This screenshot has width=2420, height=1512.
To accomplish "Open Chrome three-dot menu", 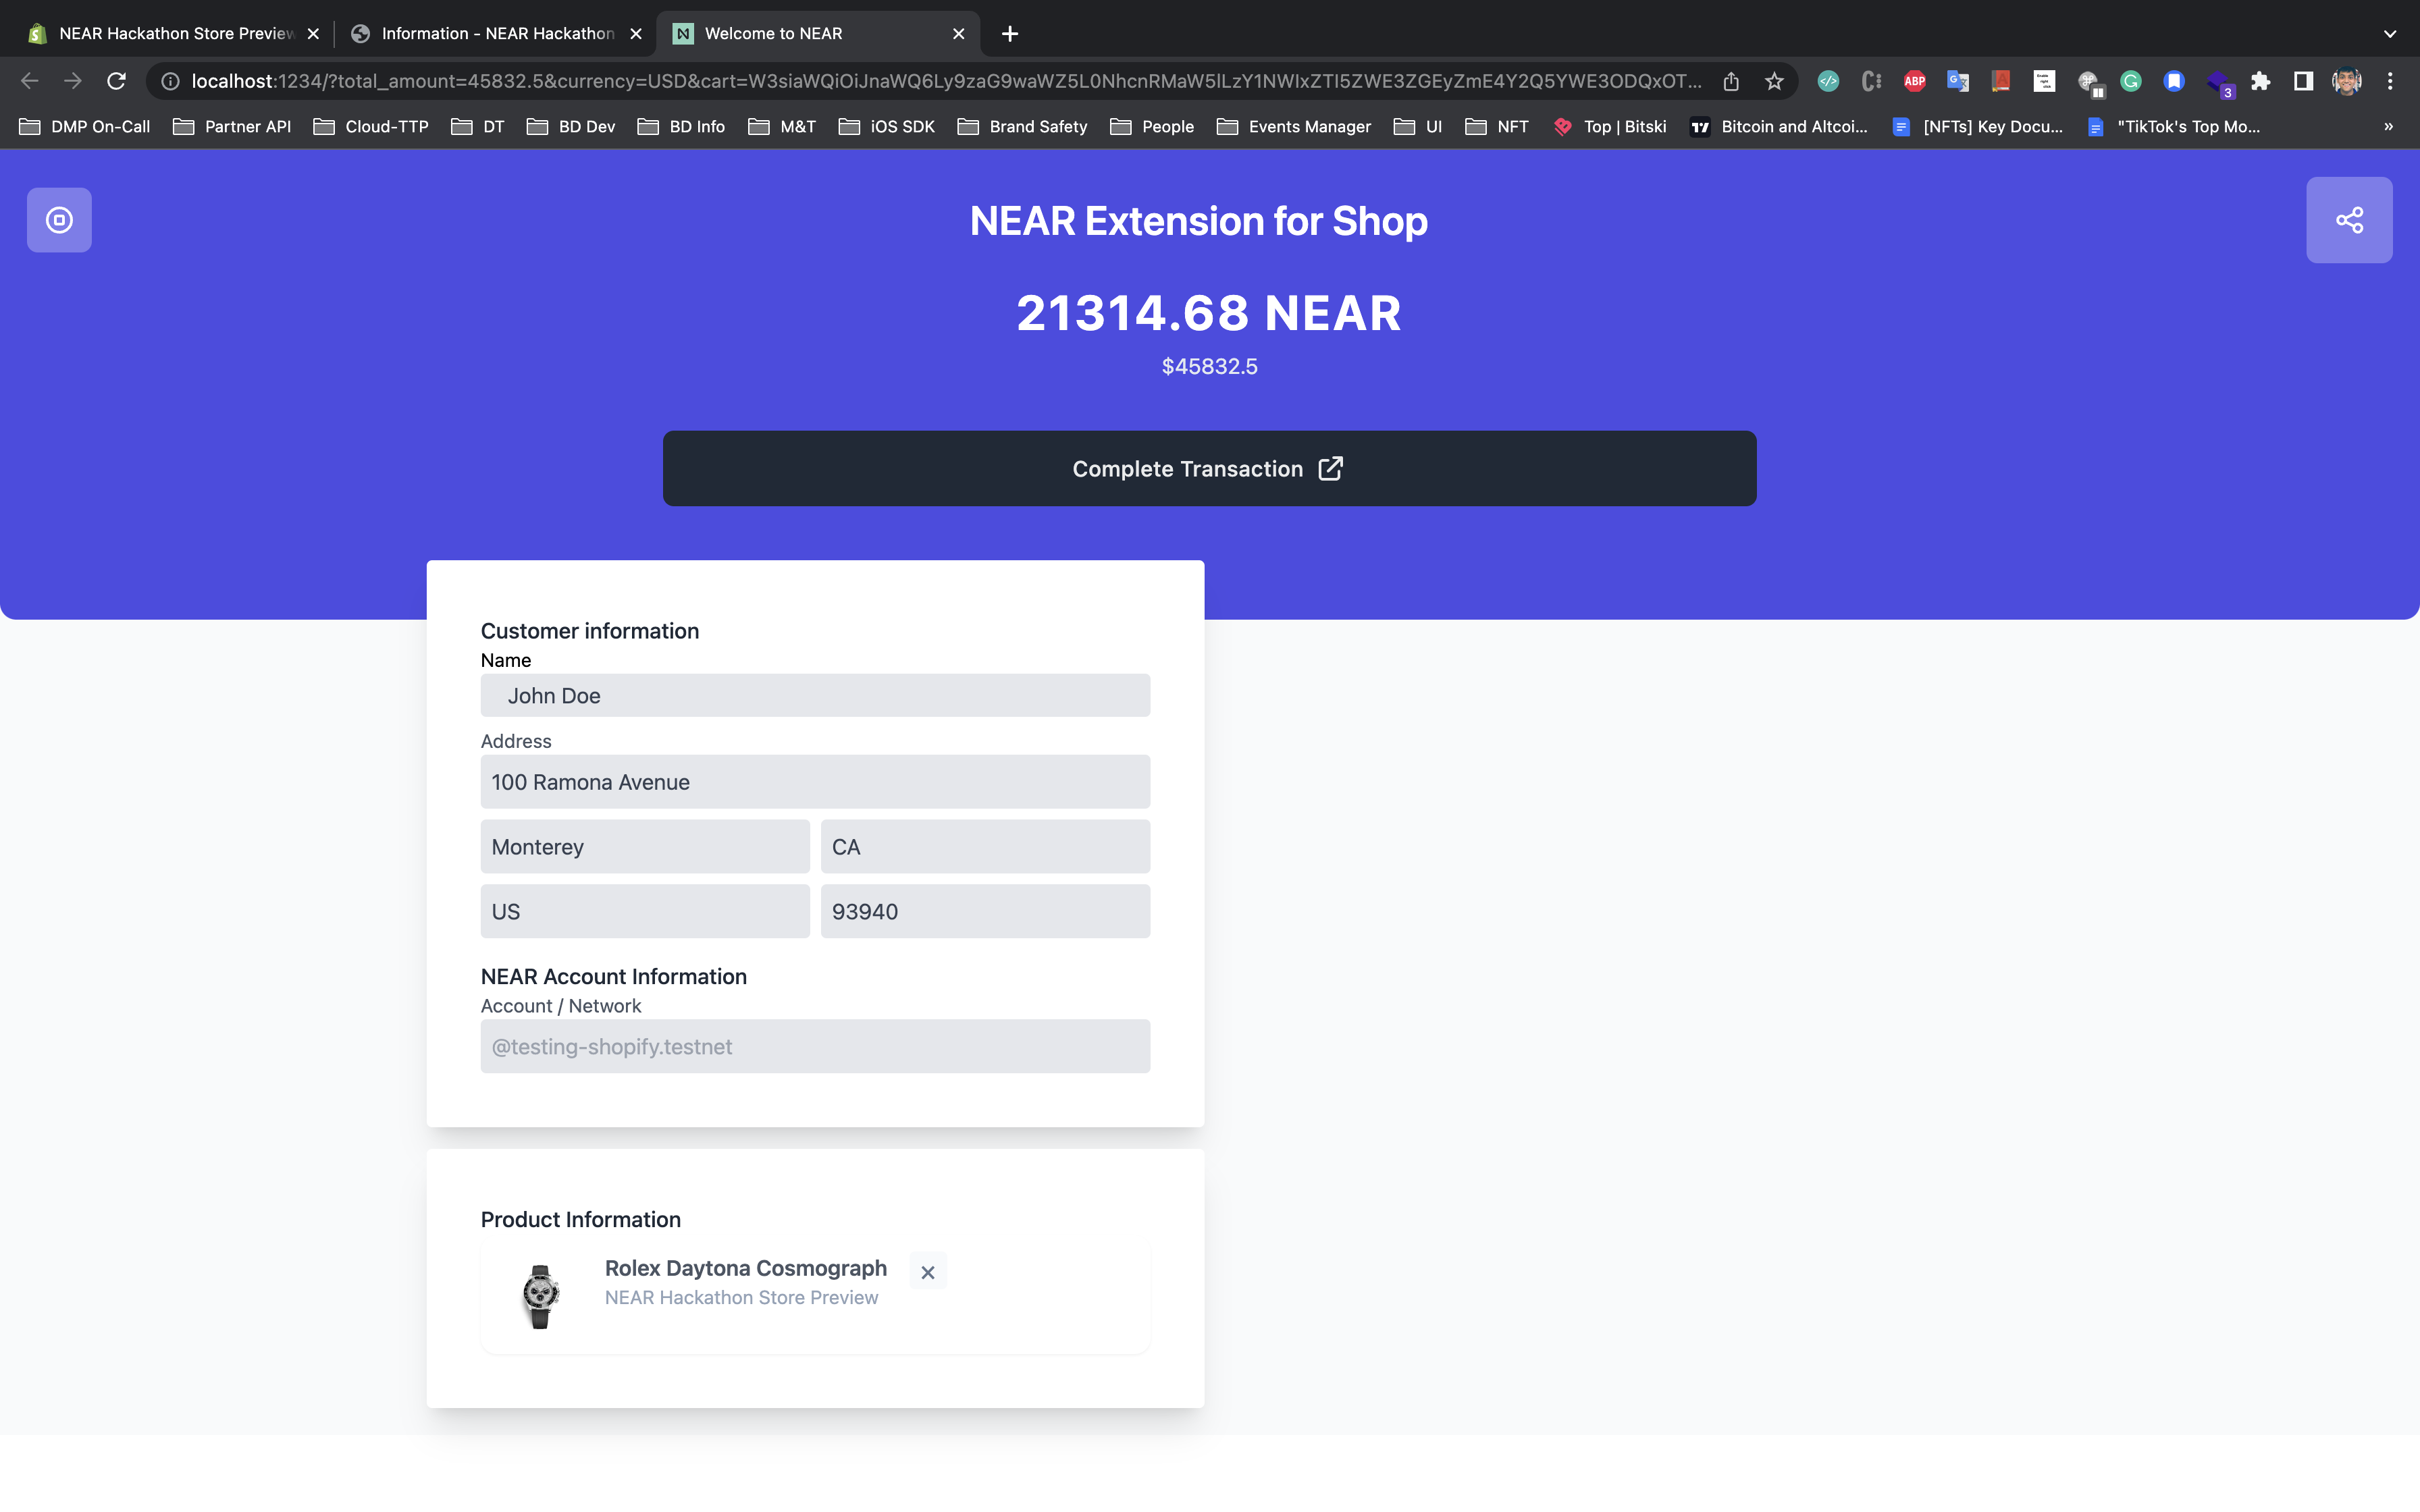I will click(2390, 81).
